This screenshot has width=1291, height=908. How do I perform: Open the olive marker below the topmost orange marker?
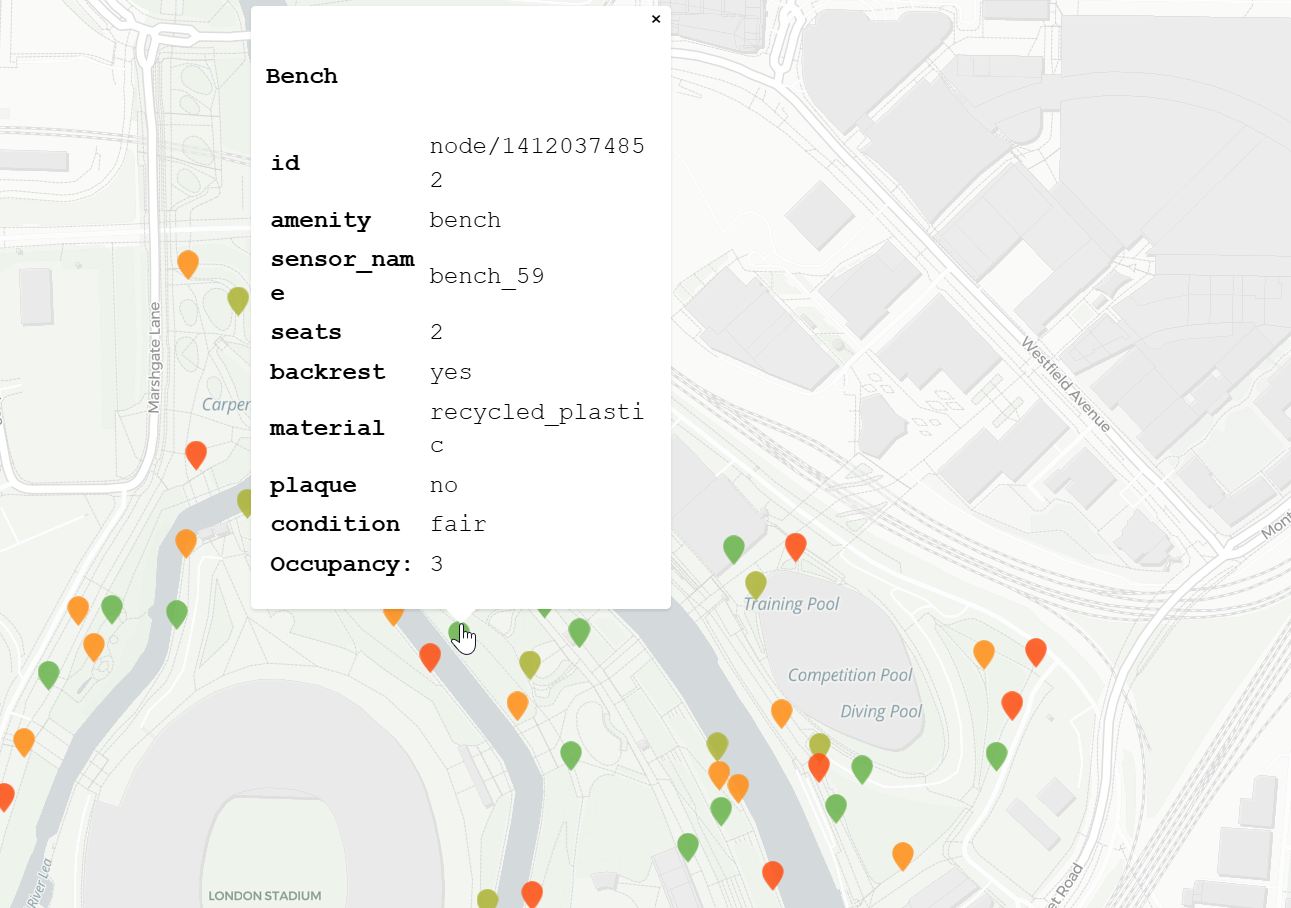click(x=238, y=300)
